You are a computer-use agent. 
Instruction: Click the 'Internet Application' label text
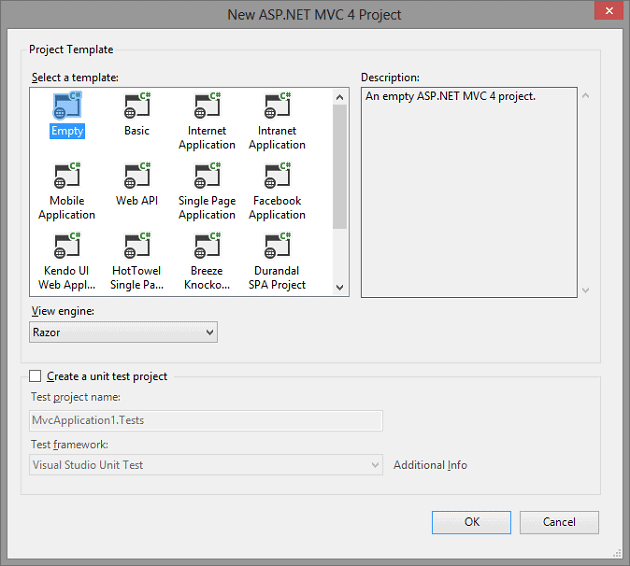coord(207,138)
